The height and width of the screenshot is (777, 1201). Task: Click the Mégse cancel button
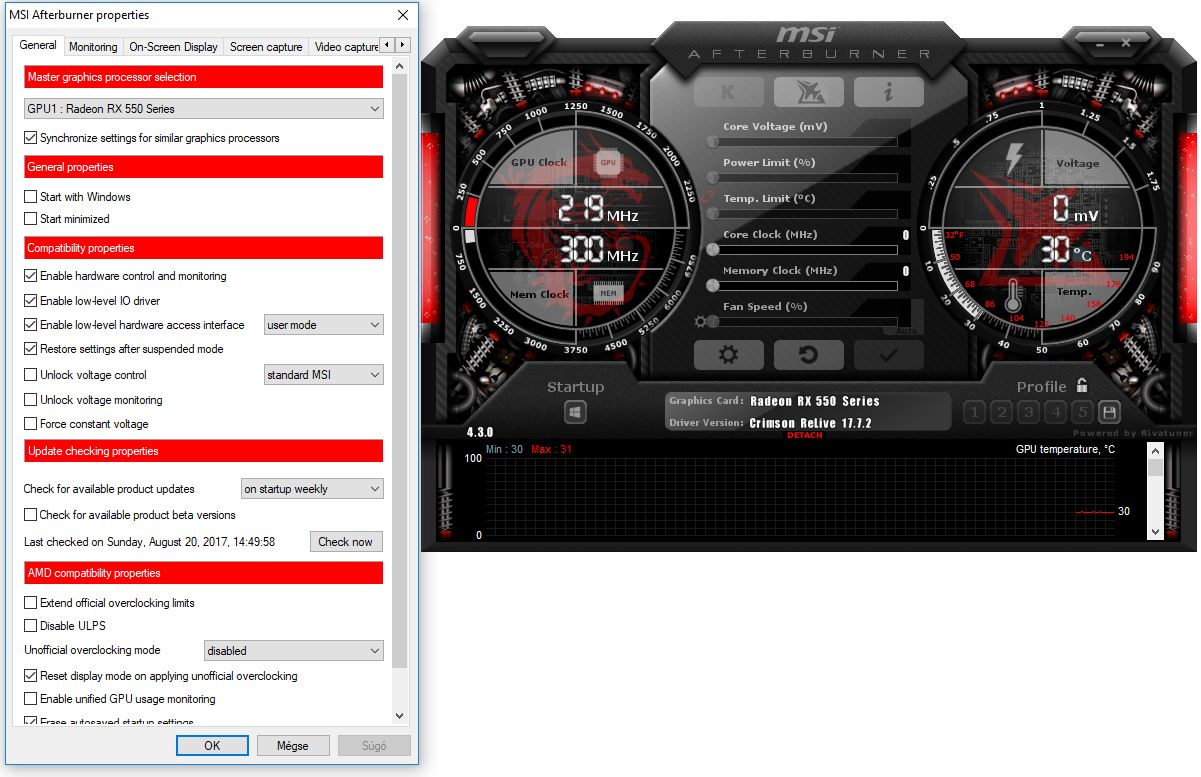click(293, 745)
